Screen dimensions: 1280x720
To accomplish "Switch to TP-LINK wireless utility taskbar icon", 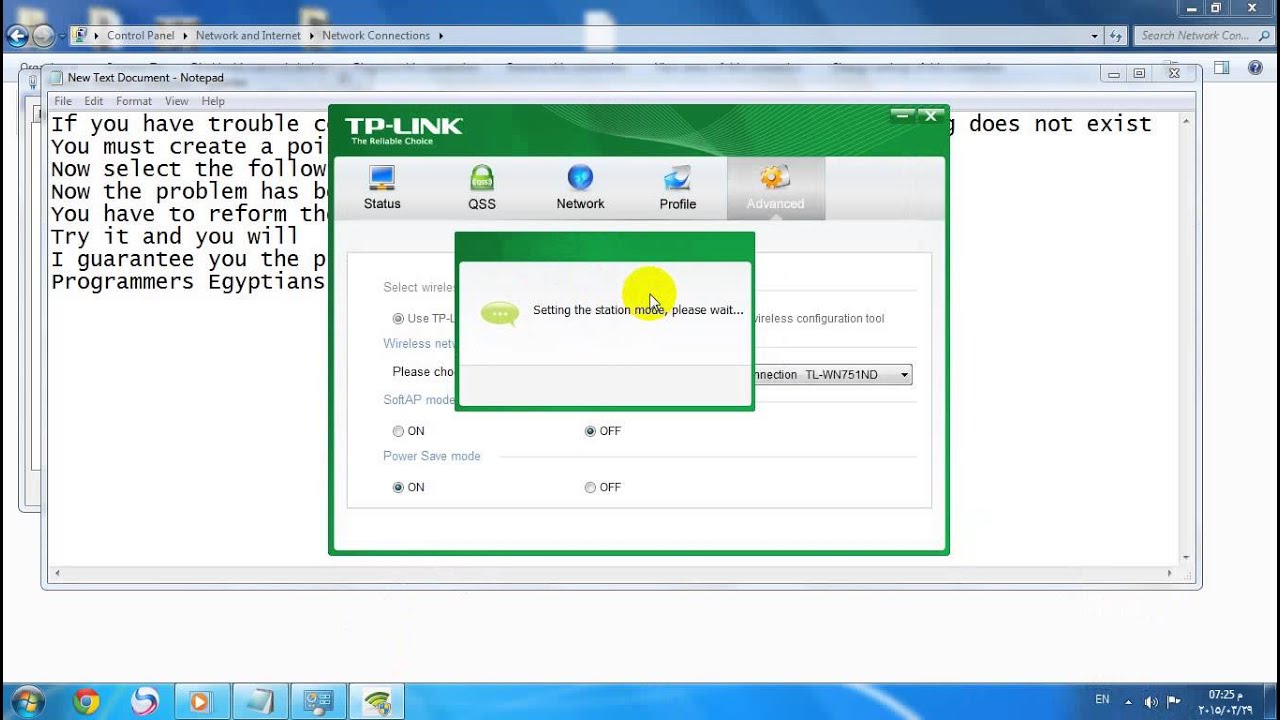I will click(x=378, y=702).
